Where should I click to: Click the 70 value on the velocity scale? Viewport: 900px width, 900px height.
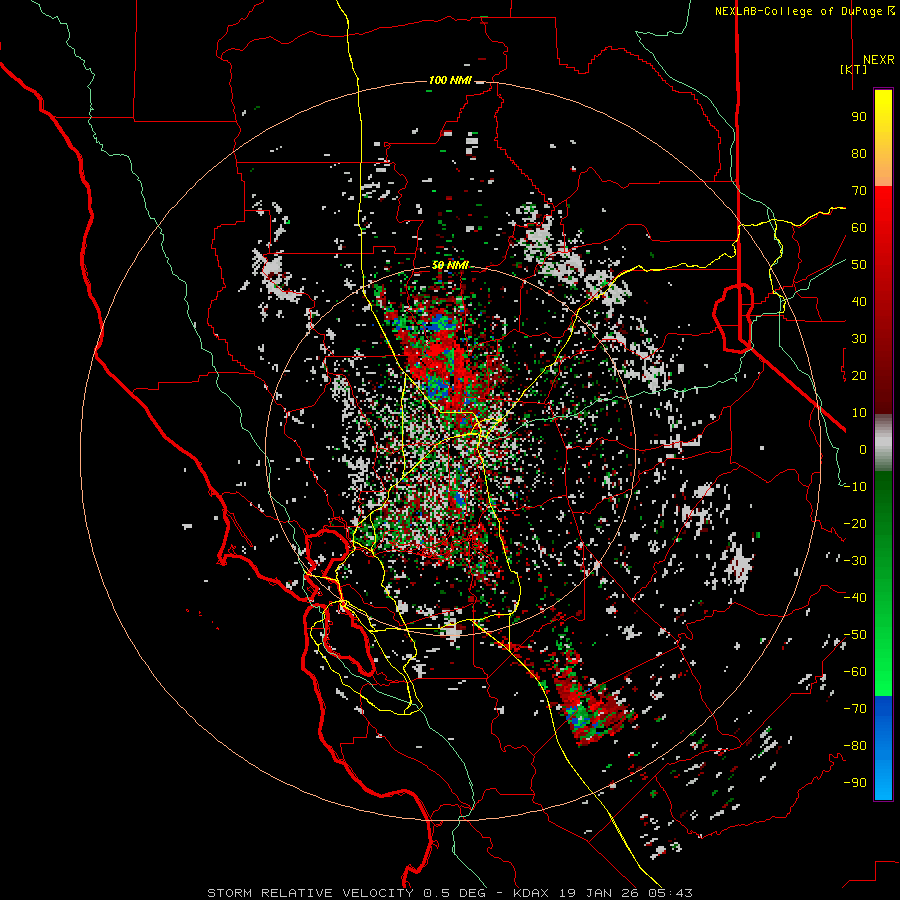[859, 191]
